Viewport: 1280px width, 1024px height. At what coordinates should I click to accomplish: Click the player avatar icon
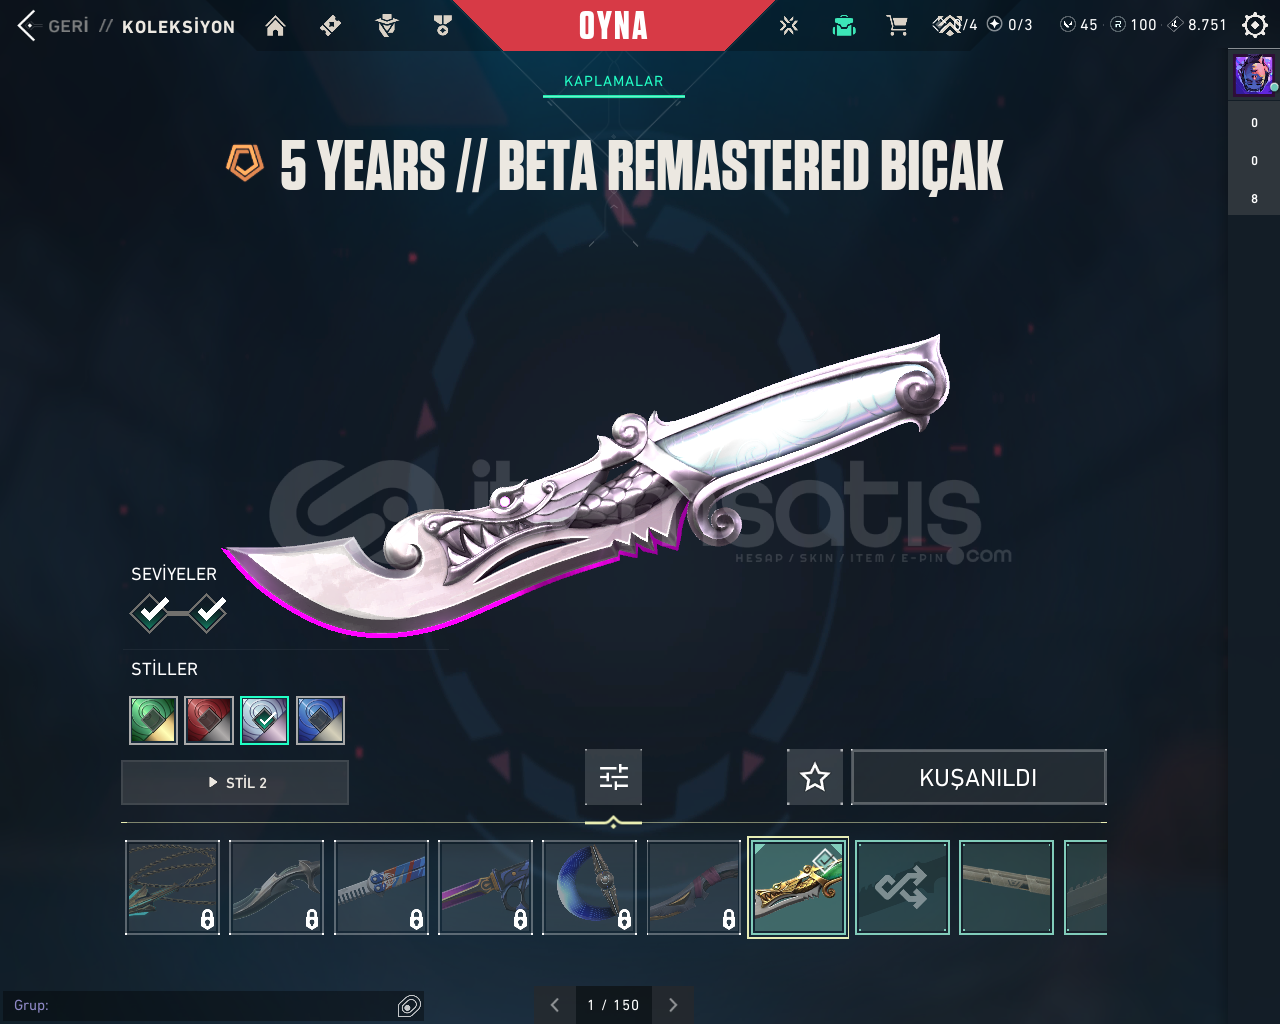pos(1254,76)
